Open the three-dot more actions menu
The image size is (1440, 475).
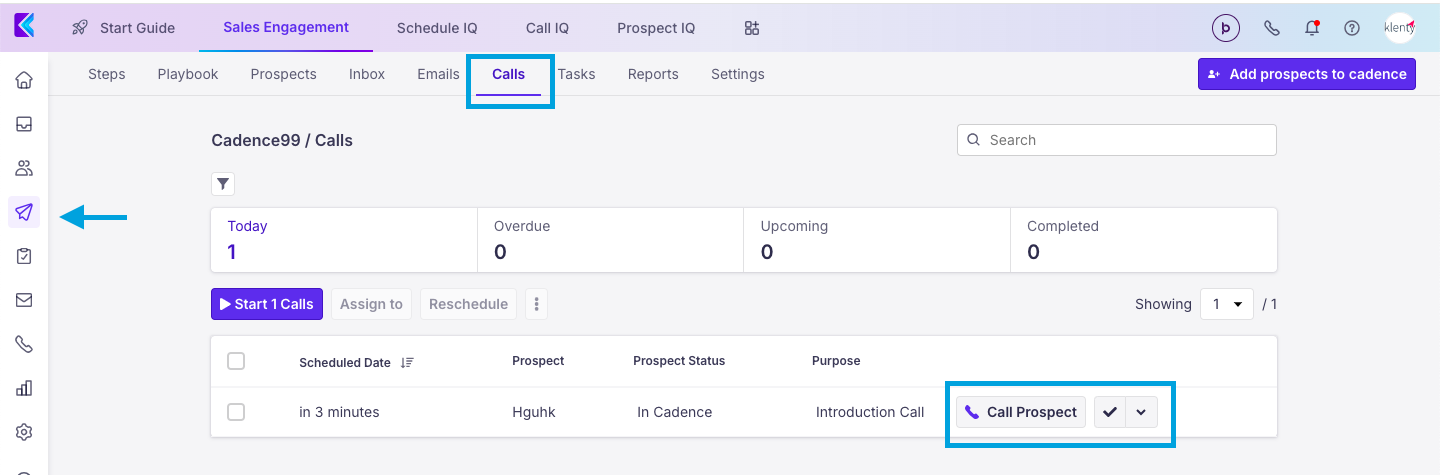(537, 304)
